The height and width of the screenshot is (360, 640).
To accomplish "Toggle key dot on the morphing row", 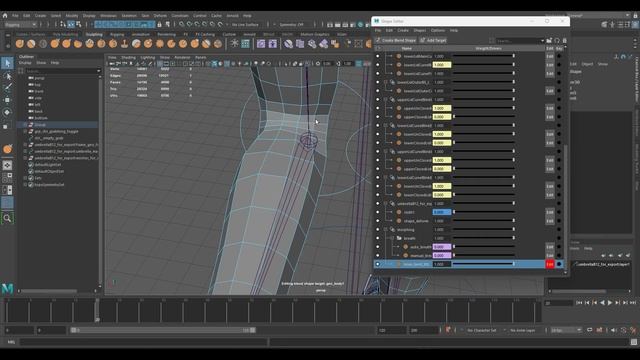I will point(559,229).
